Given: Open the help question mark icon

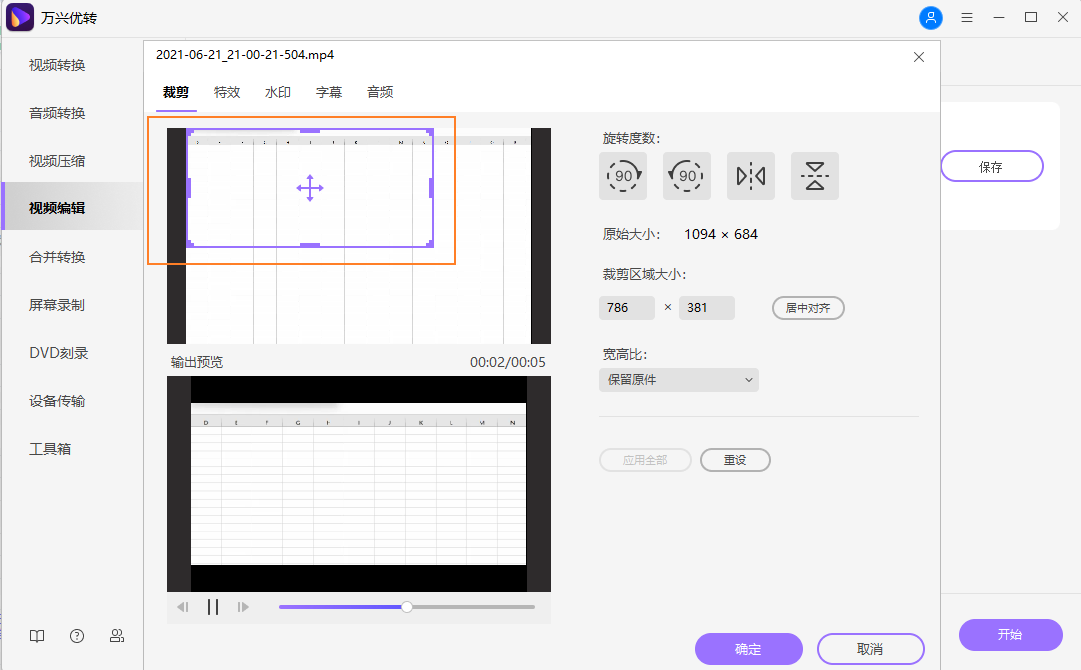Looking at the screenshot, I should pos(77,636).
